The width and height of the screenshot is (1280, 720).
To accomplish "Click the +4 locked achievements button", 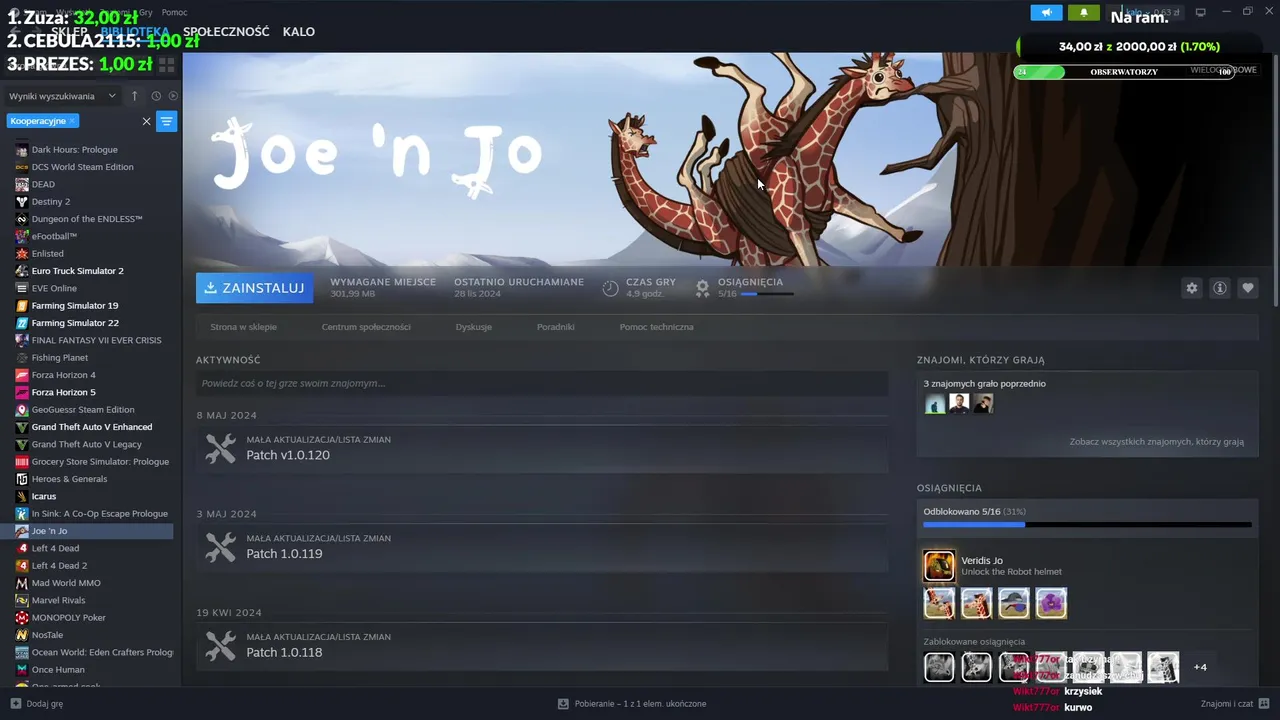I will coord(1200,667).
